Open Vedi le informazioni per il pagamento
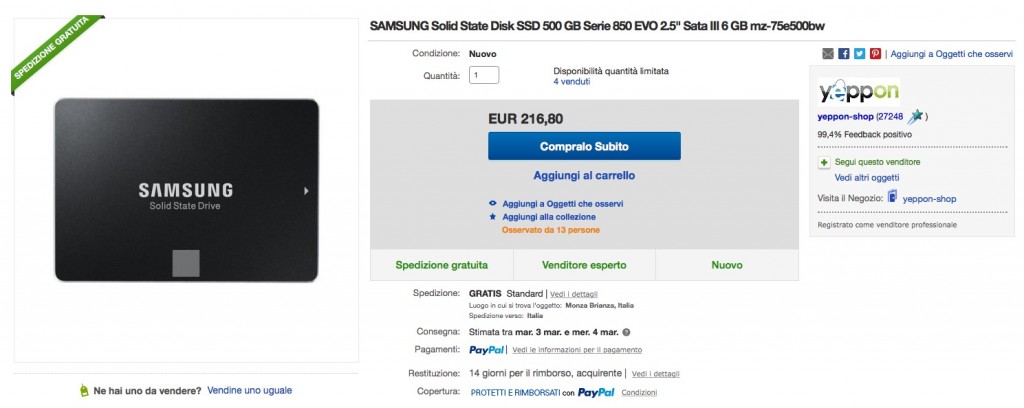Viewport: 1024px width, 408px height. pos(577,350)
